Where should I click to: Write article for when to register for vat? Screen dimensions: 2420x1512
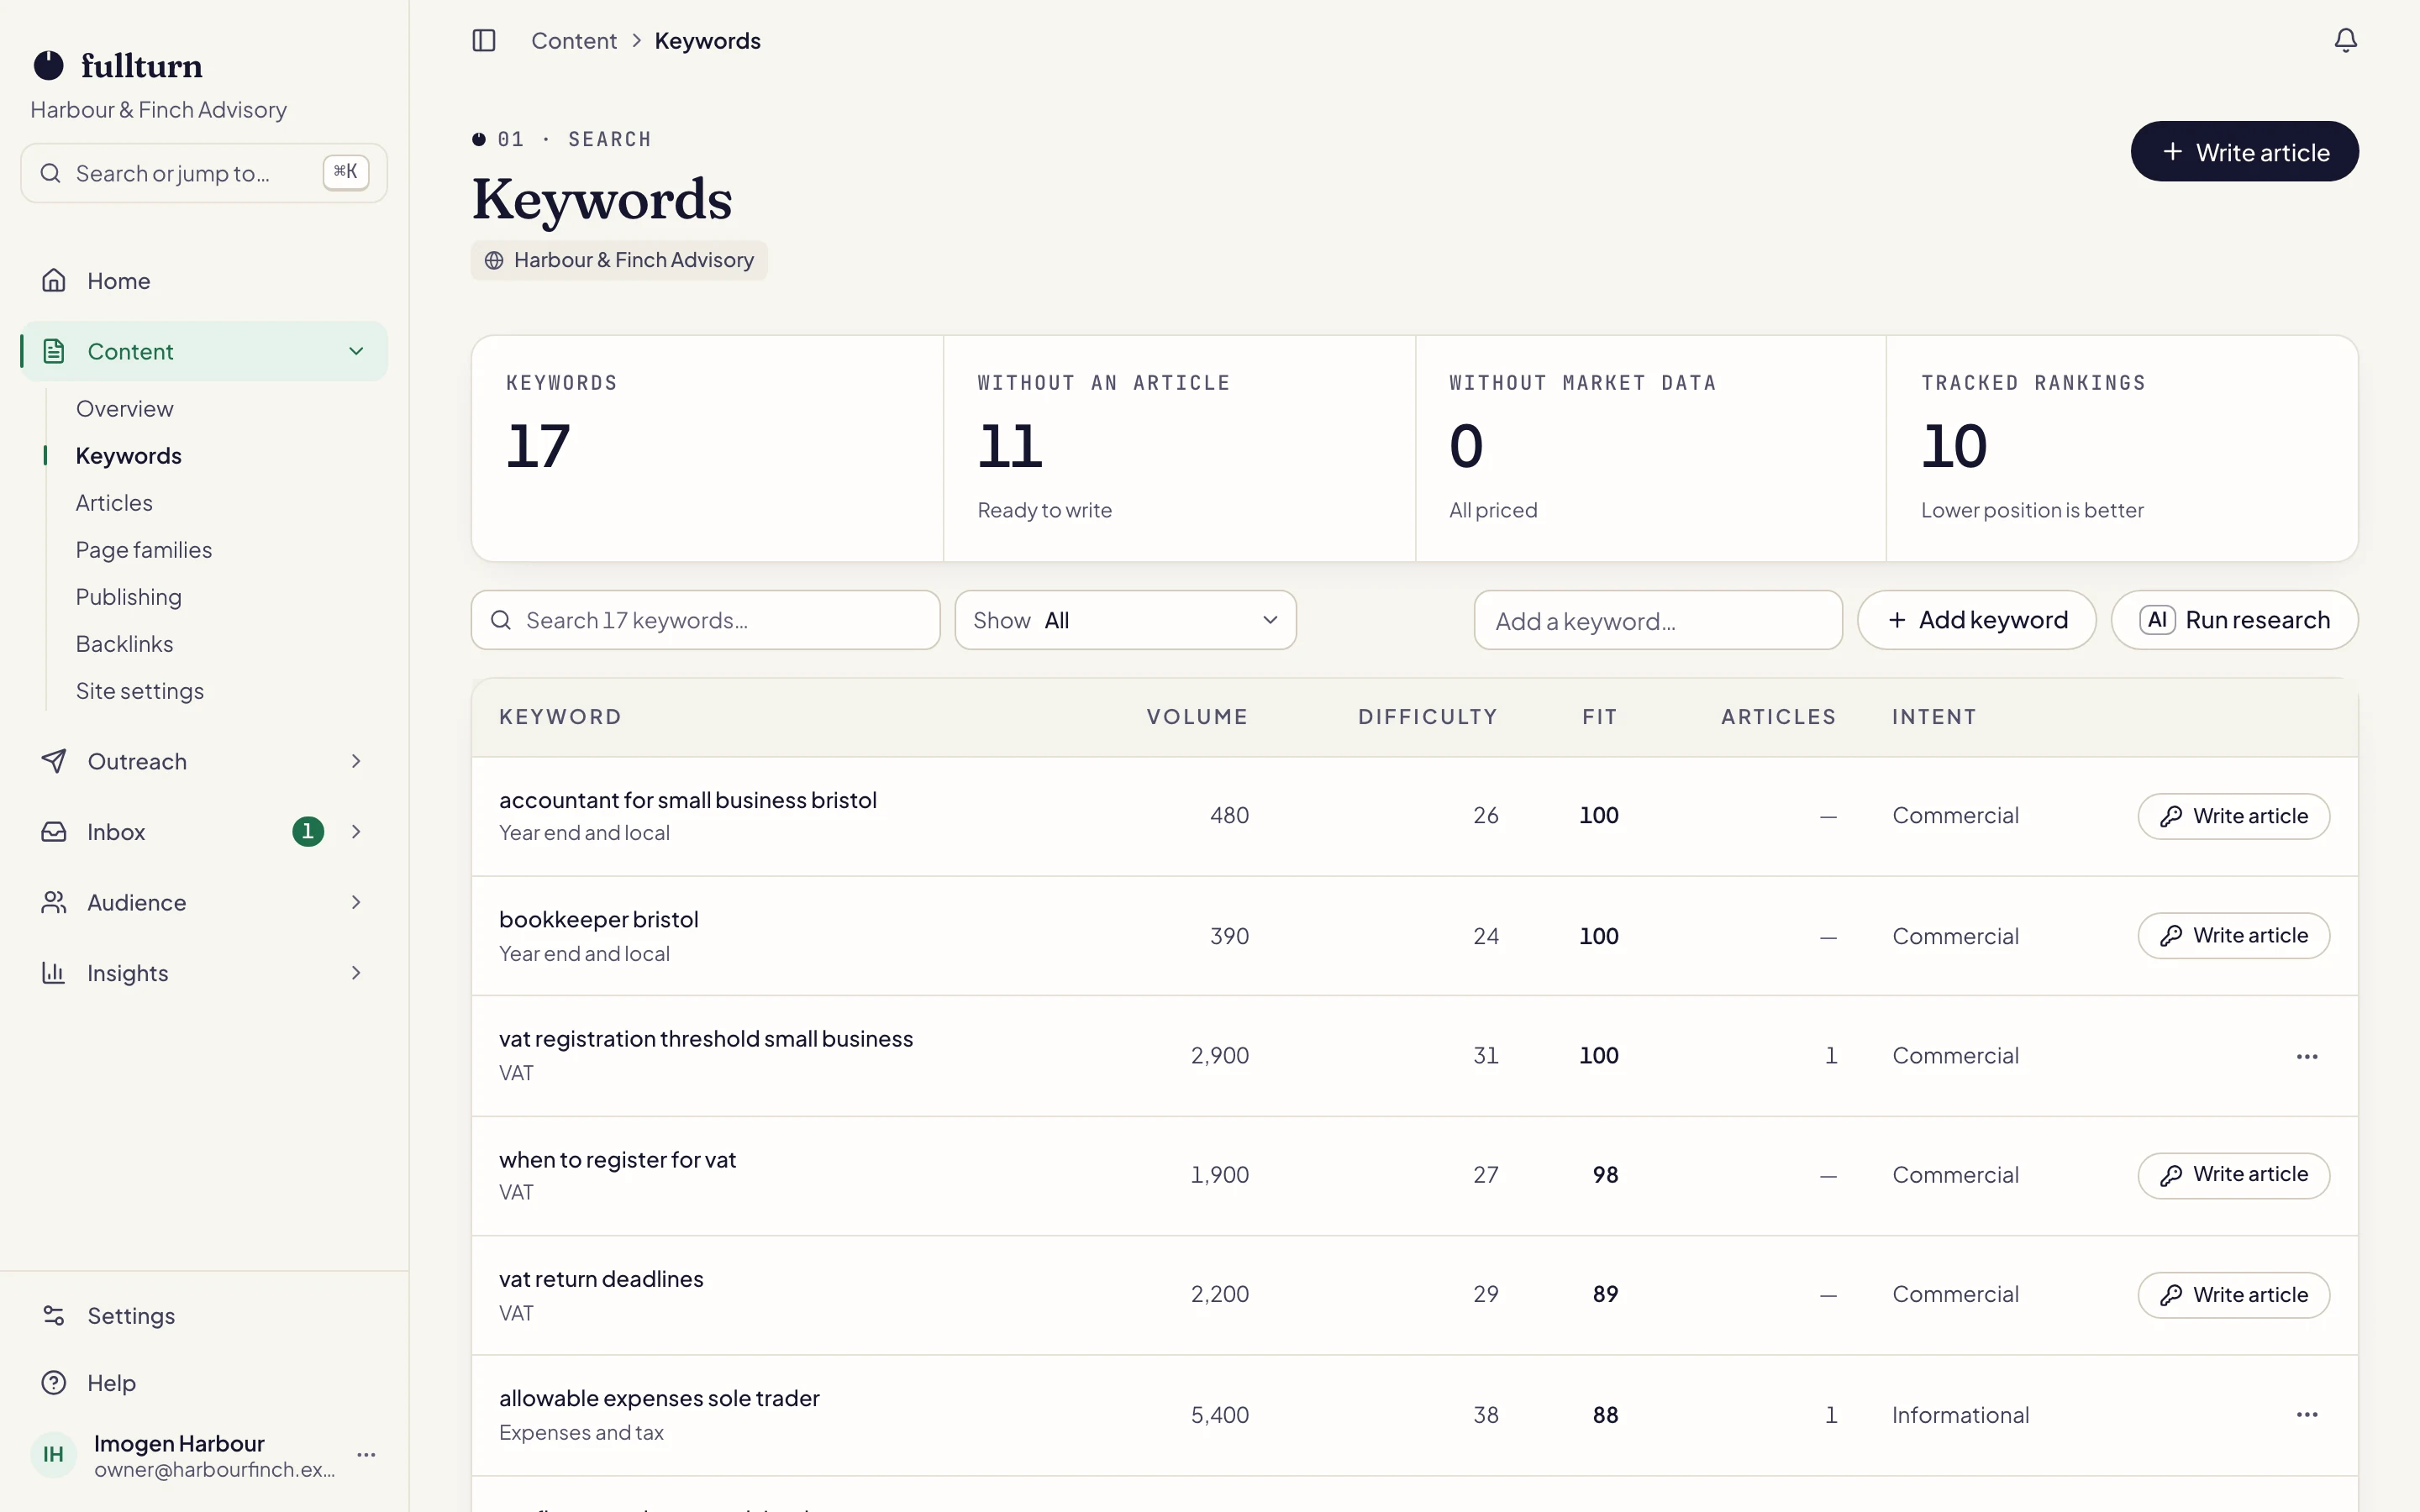2233,1175
